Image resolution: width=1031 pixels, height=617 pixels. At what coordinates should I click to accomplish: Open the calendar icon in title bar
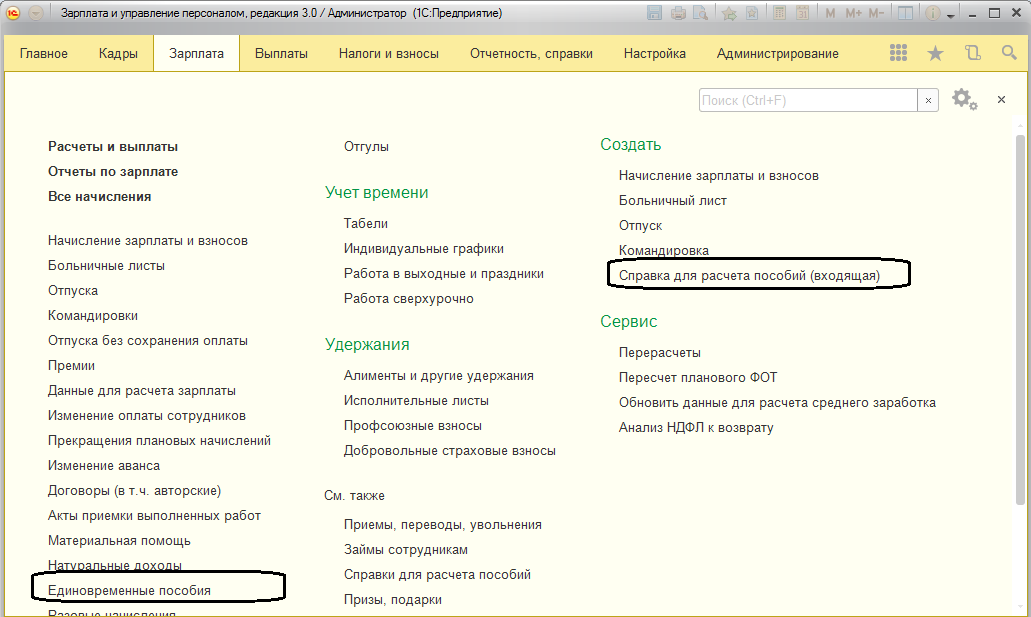(x=802, y=13)
